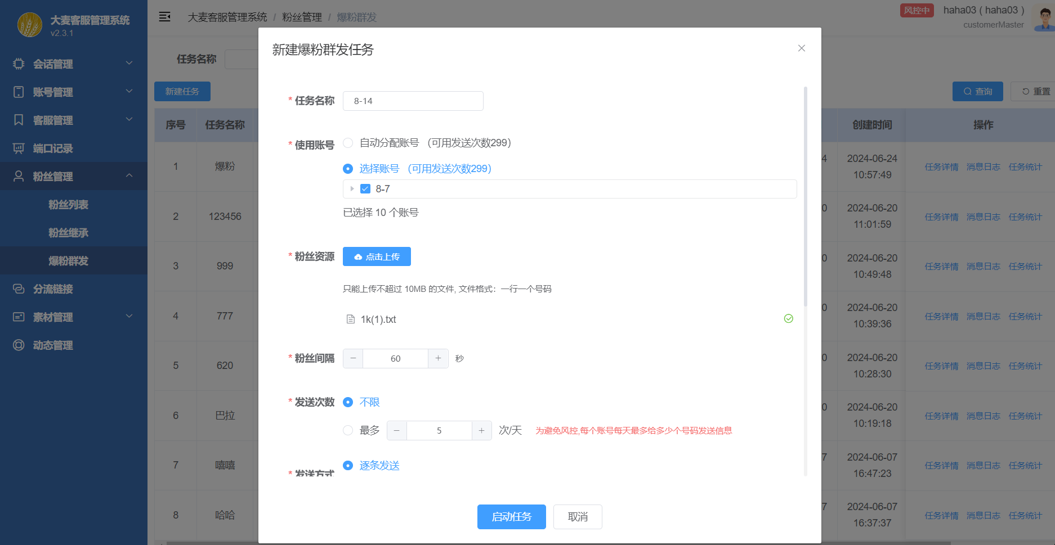
Task: Click 查询 search button
Action: tap(978, 92)
